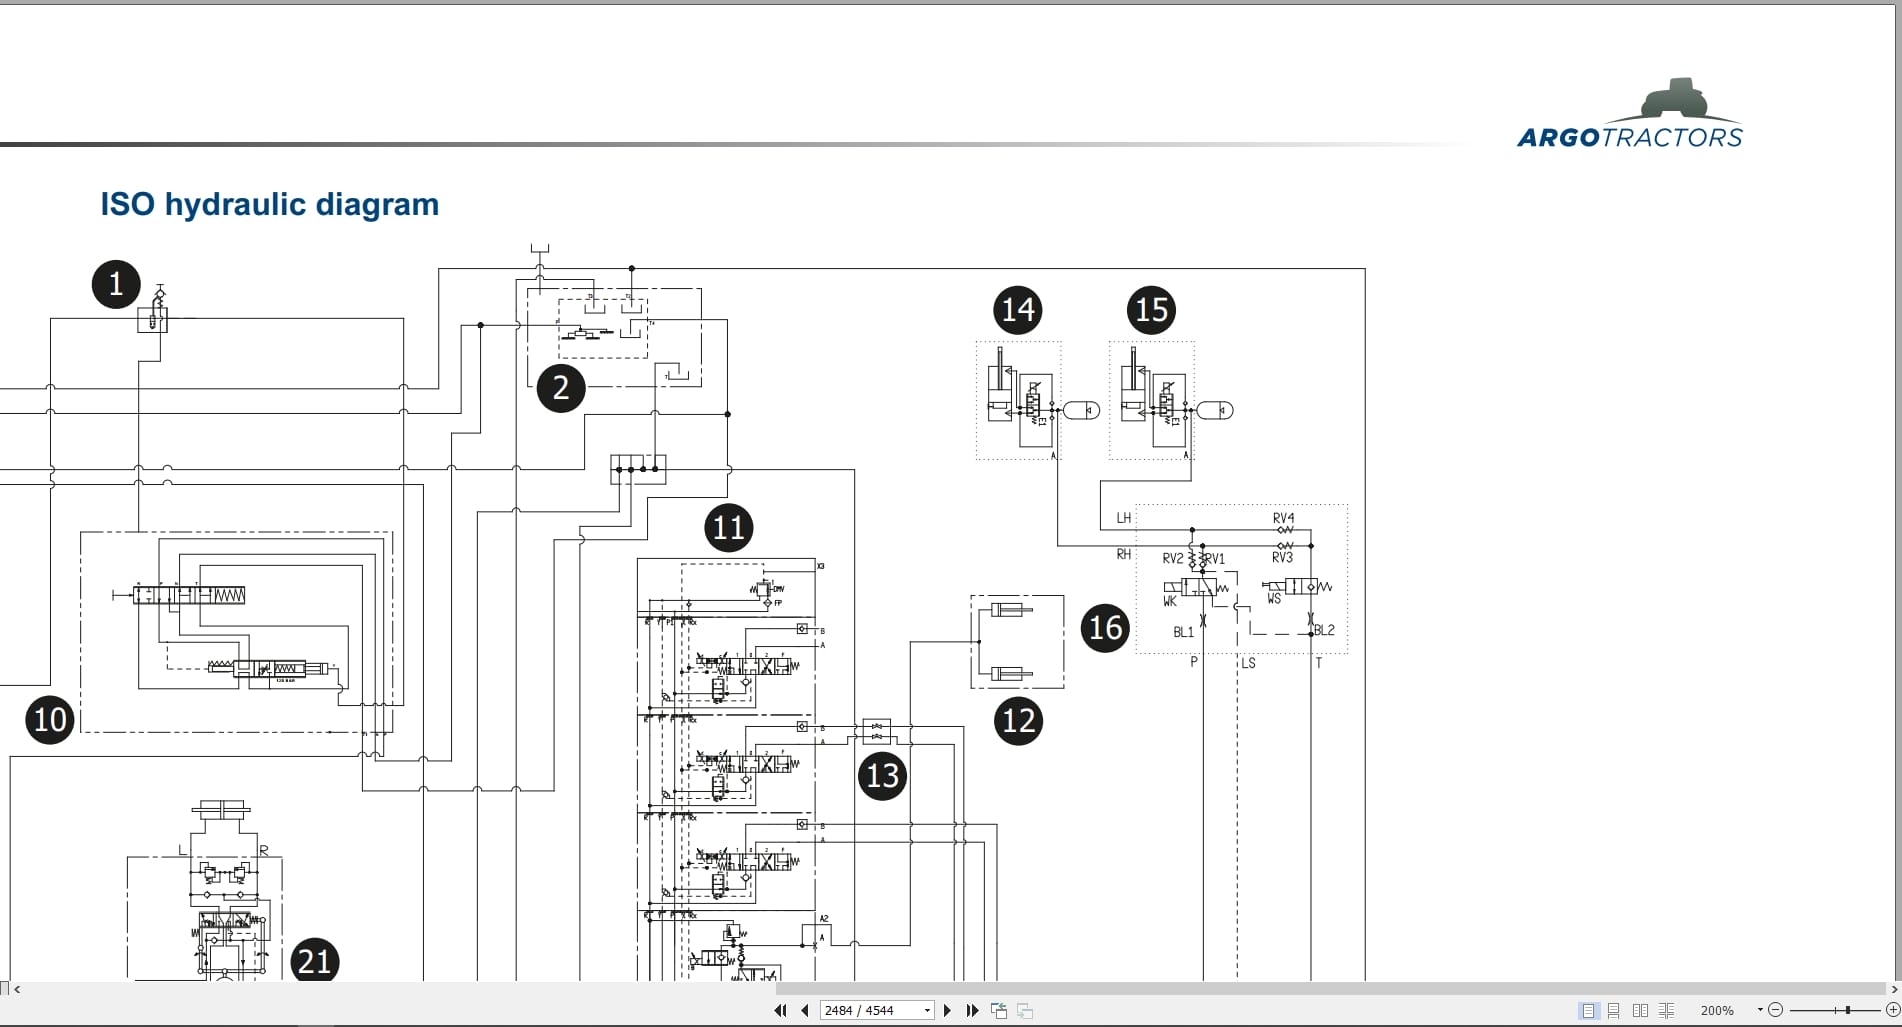Click the RH line label
Viewport: 1902px width, 1027px height.
coord(1124,554)
